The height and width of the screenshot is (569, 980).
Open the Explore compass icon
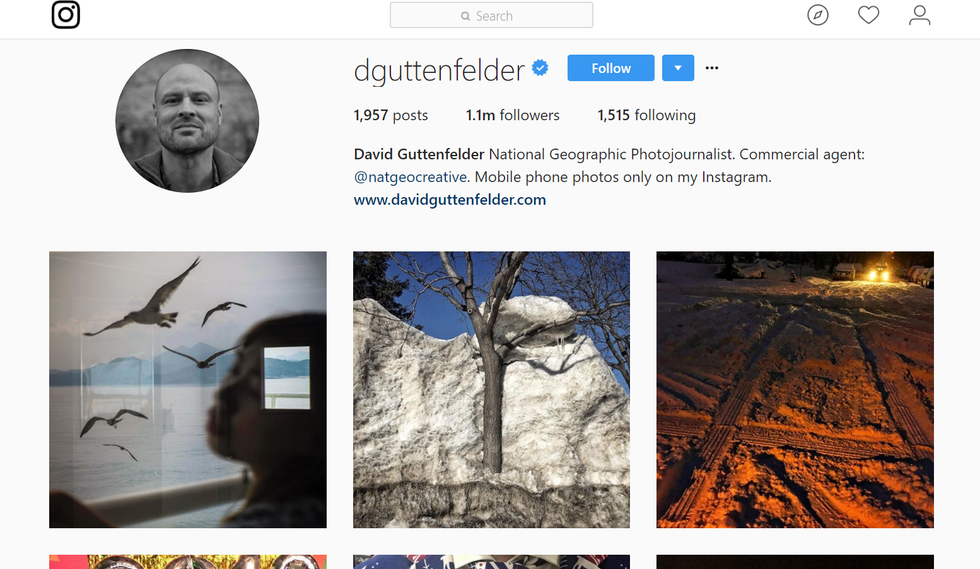click(818, 15)
